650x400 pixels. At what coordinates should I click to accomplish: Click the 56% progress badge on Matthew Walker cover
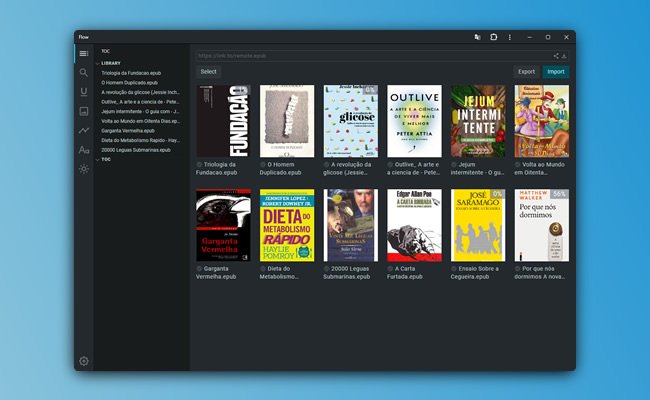pyautogui.click(x=559, y=194)
